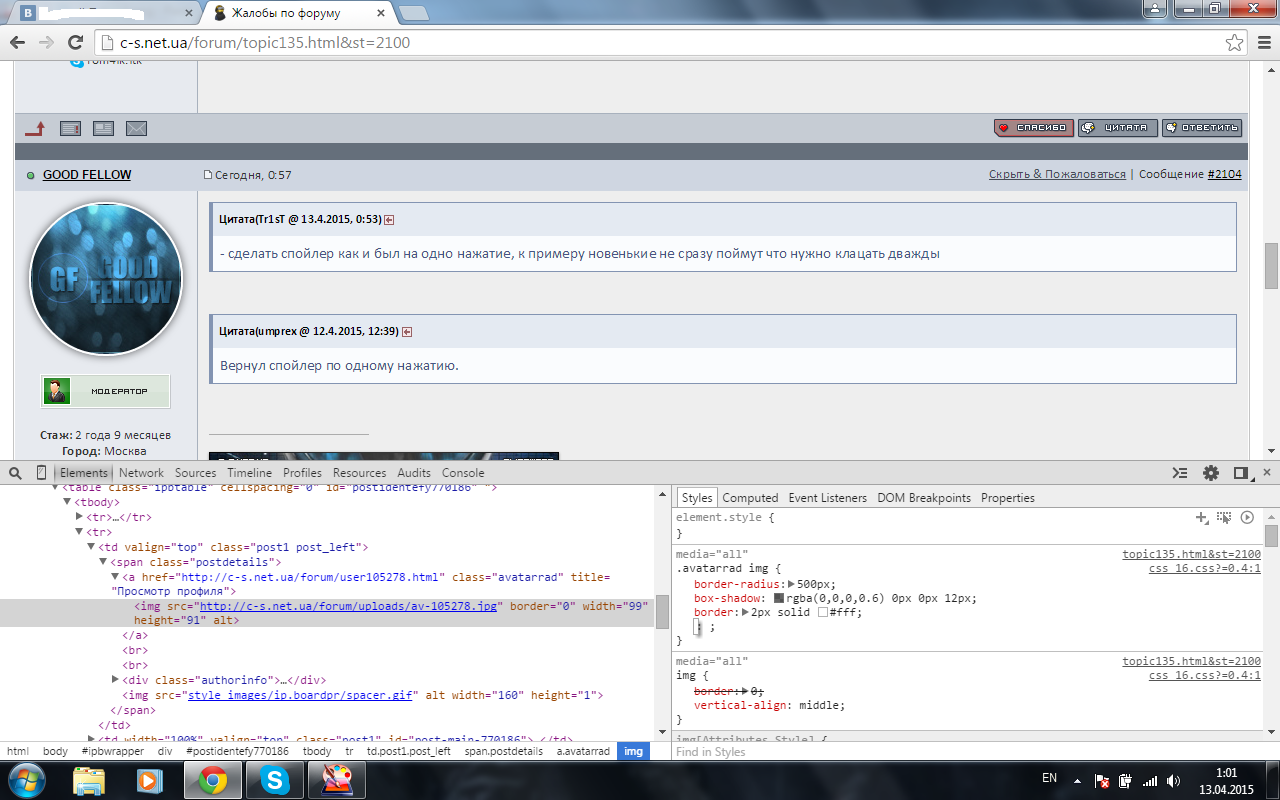Expand border-radius property triangle
The width and height of the screenshot is (1280, 800).
(x=792, y=584)
